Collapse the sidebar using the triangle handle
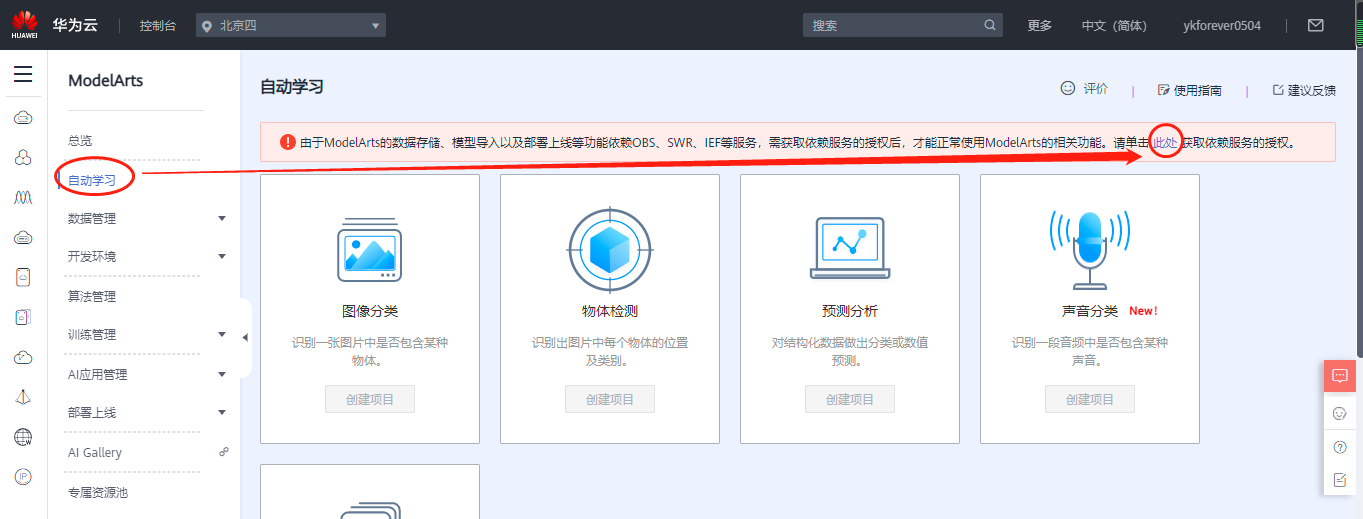 [246, 337]
